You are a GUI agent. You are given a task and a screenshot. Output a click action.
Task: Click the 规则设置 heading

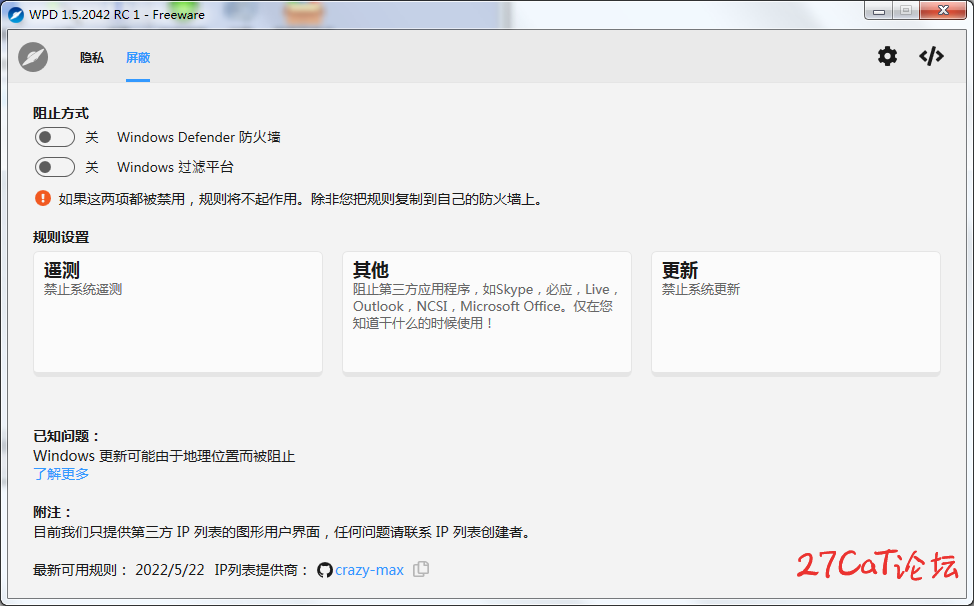pos(61,237)
